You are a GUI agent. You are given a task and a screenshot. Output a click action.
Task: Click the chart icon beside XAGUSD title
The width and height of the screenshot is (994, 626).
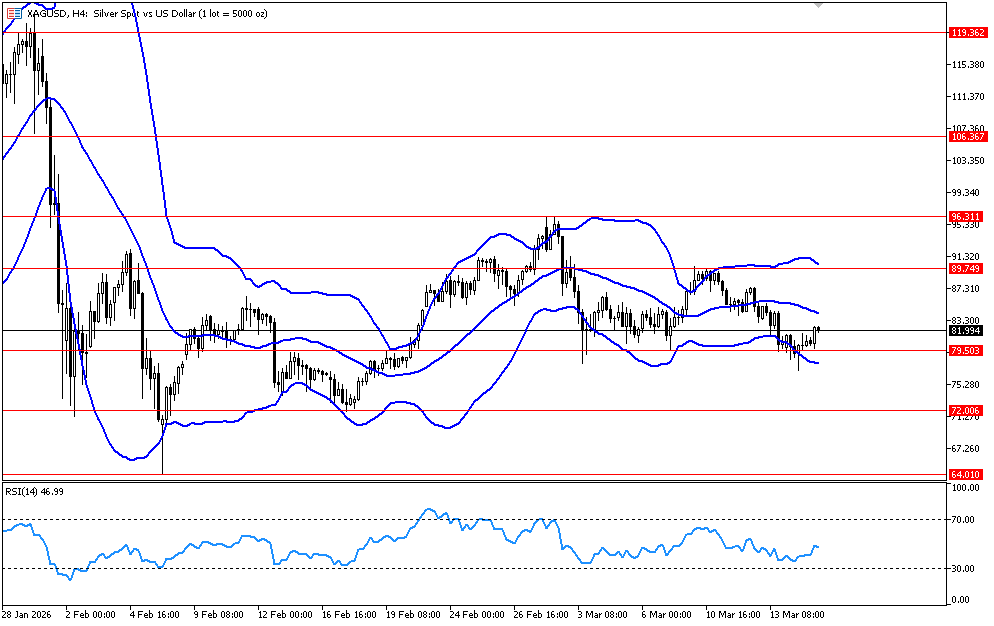pos(12,10)
